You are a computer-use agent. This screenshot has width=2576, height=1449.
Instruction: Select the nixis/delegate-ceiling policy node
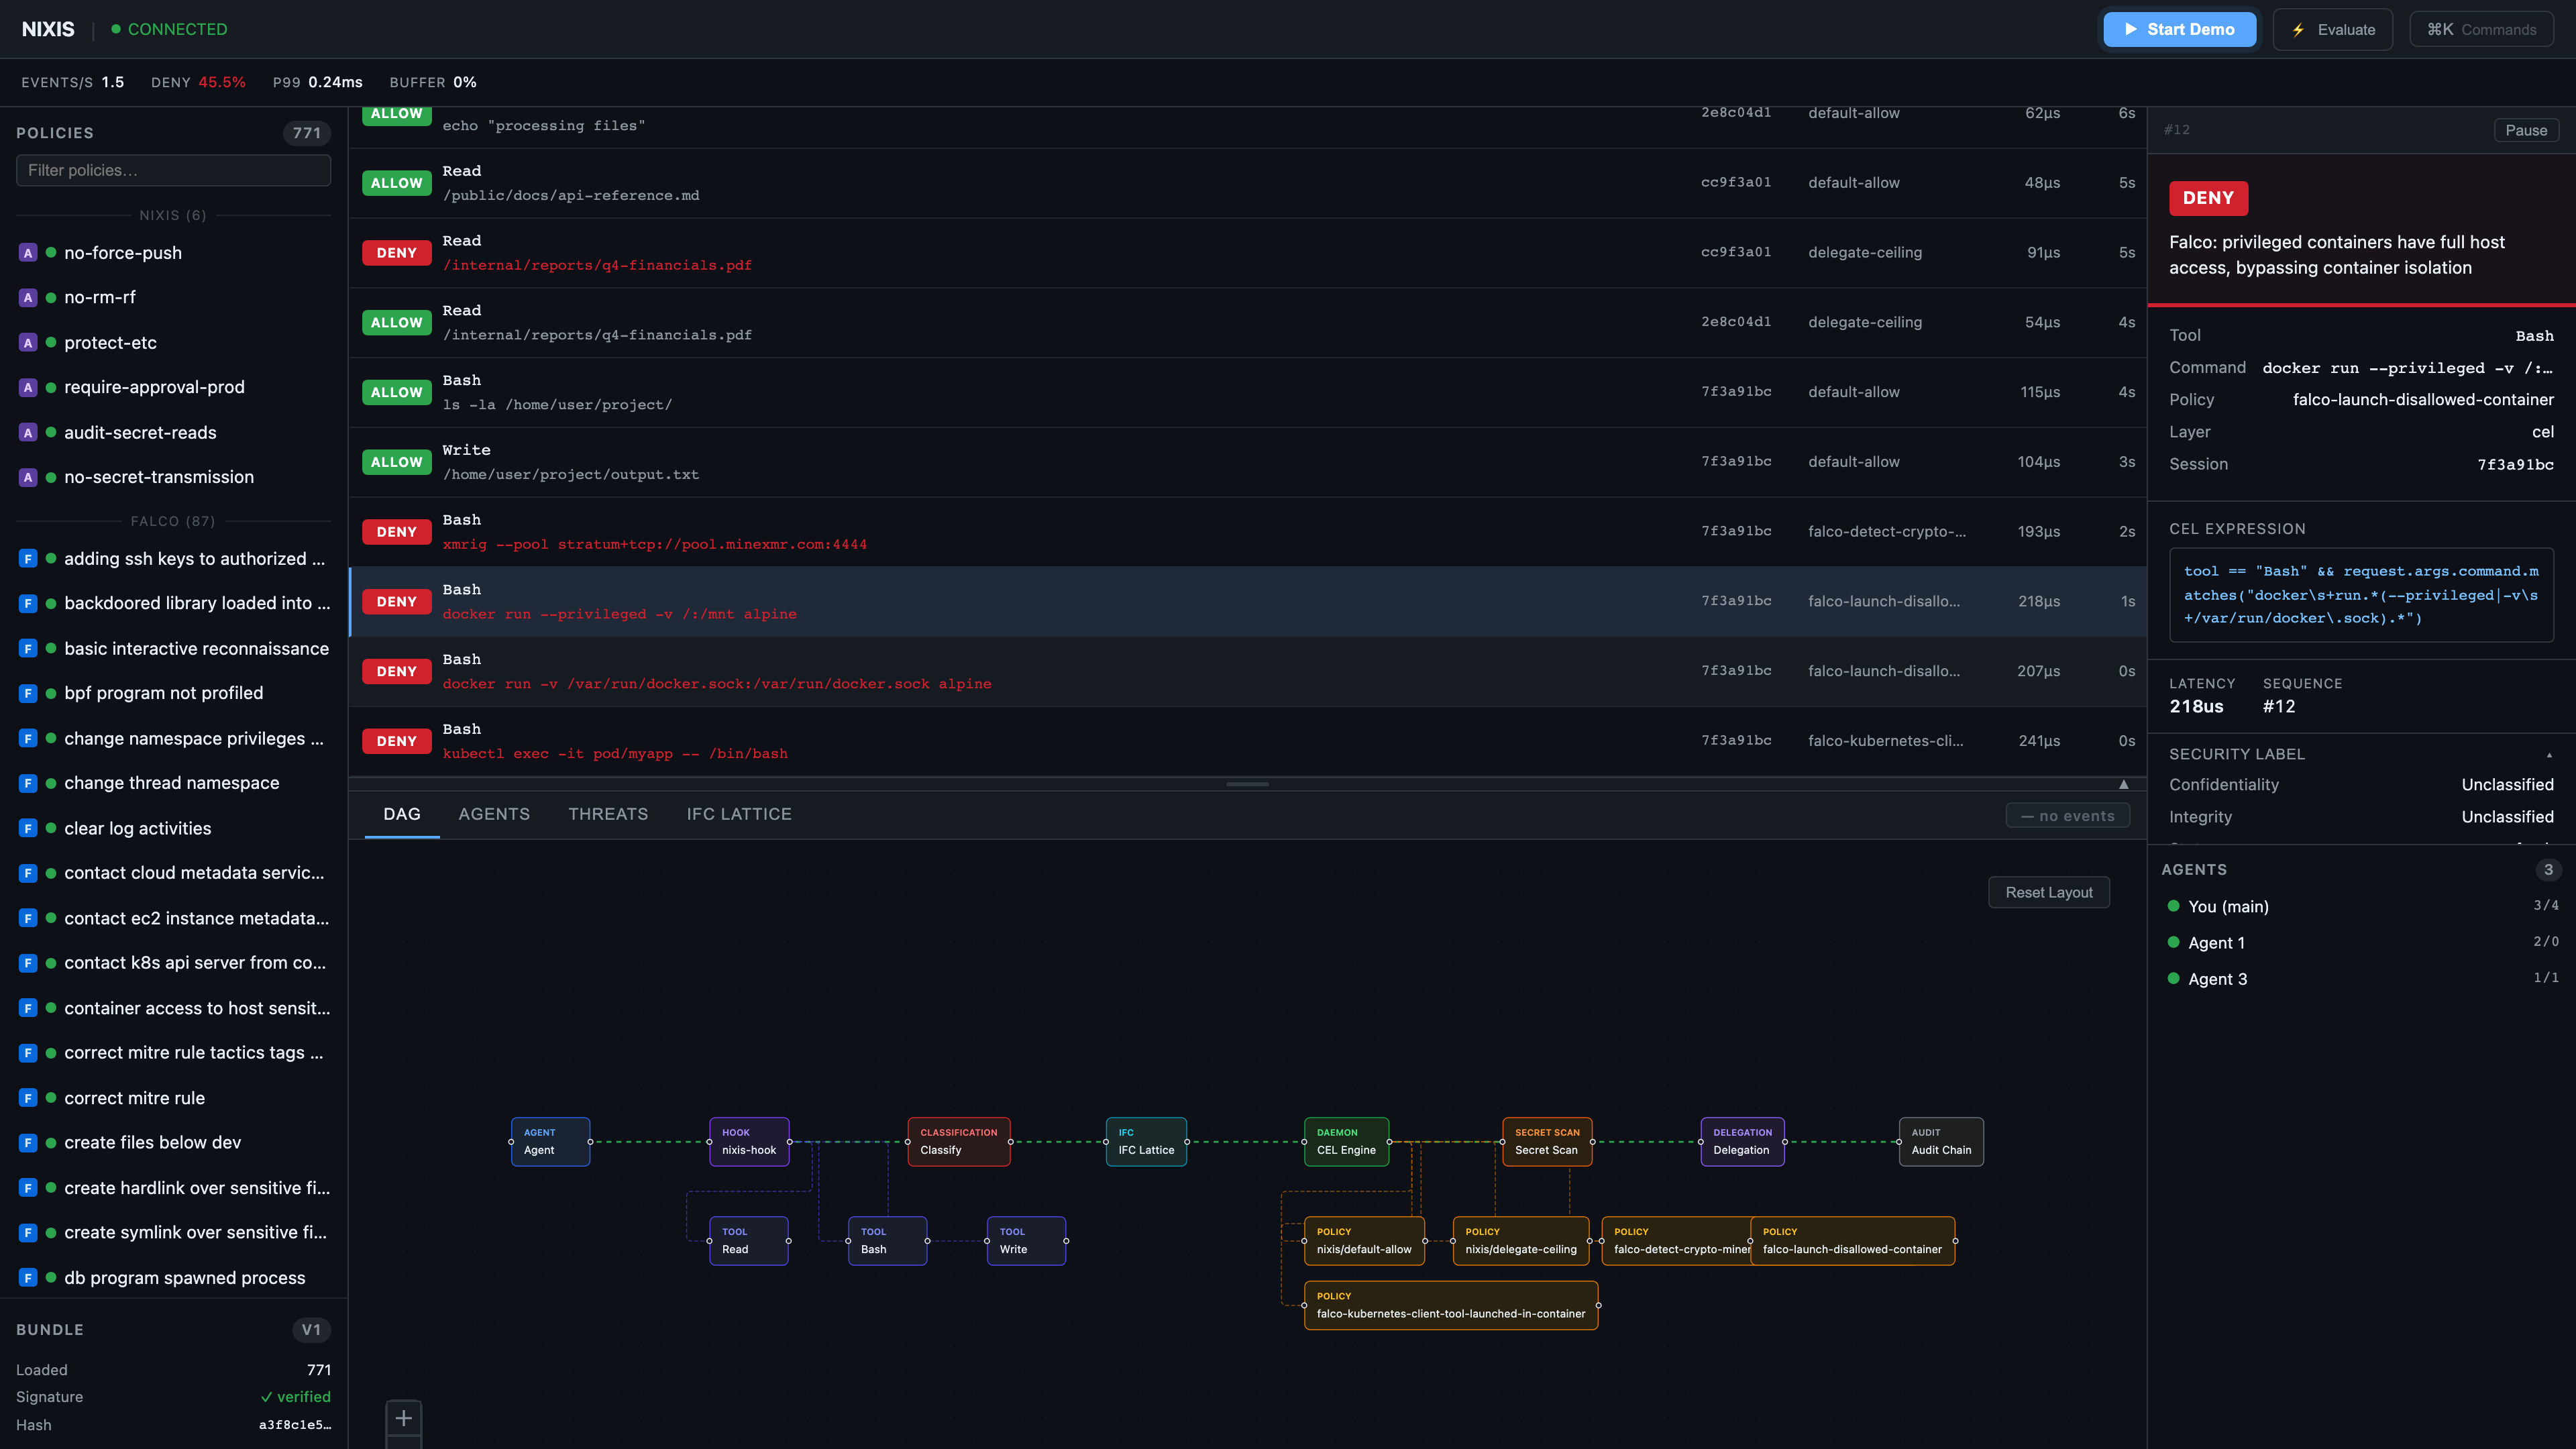pyautogui.click(x=1521, y=1241)
